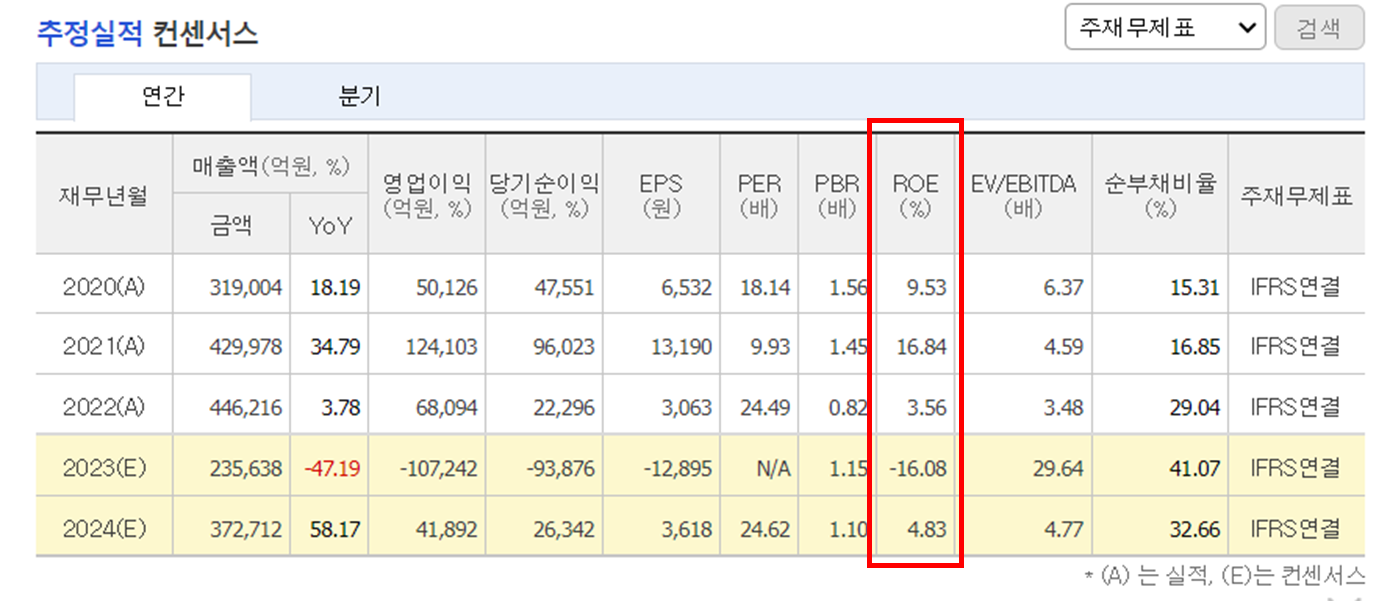Click the 3.78 YoY value
1390x601 pixels.
[340, 407]
